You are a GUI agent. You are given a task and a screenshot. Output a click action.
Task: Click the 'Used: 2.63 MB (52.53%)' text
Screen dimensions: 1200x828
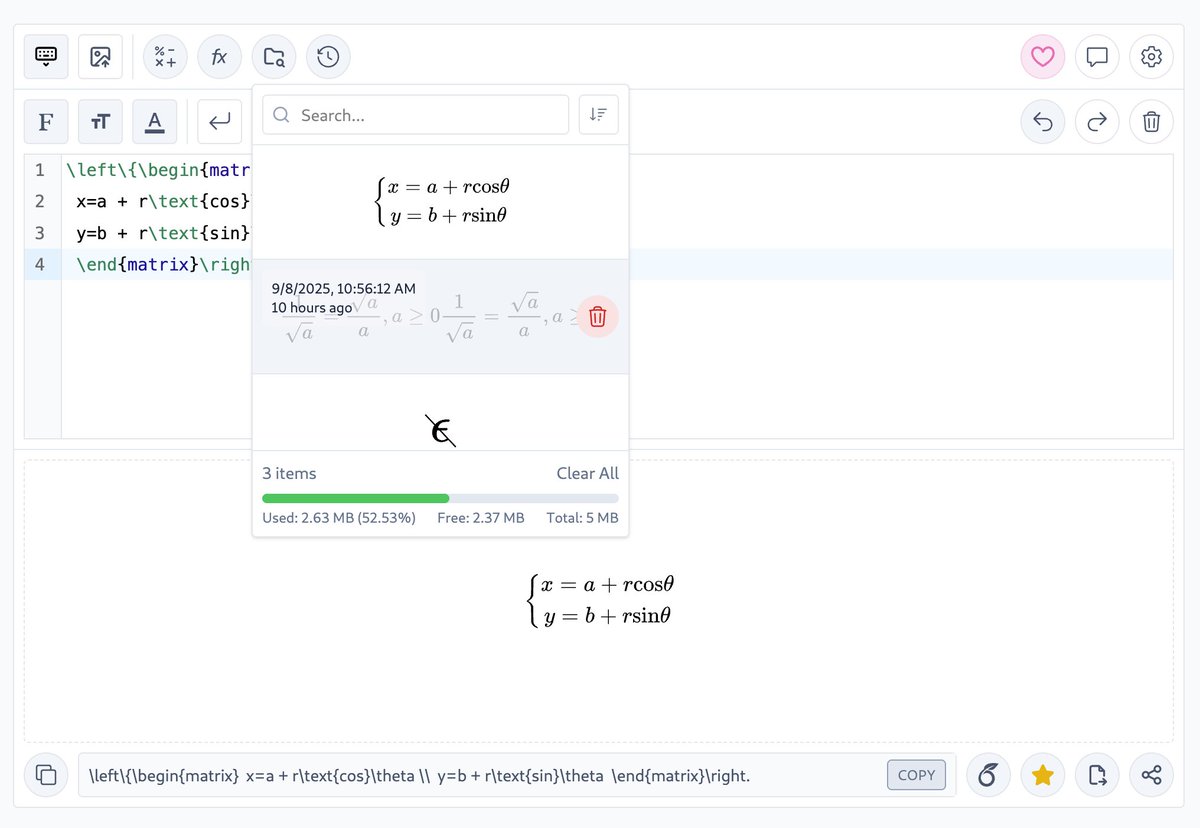339,518
